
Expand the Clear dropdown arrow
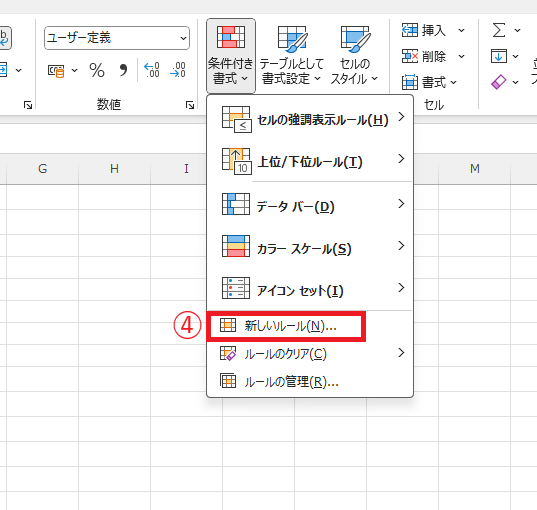pyautogui.click(x=515, y=83)
